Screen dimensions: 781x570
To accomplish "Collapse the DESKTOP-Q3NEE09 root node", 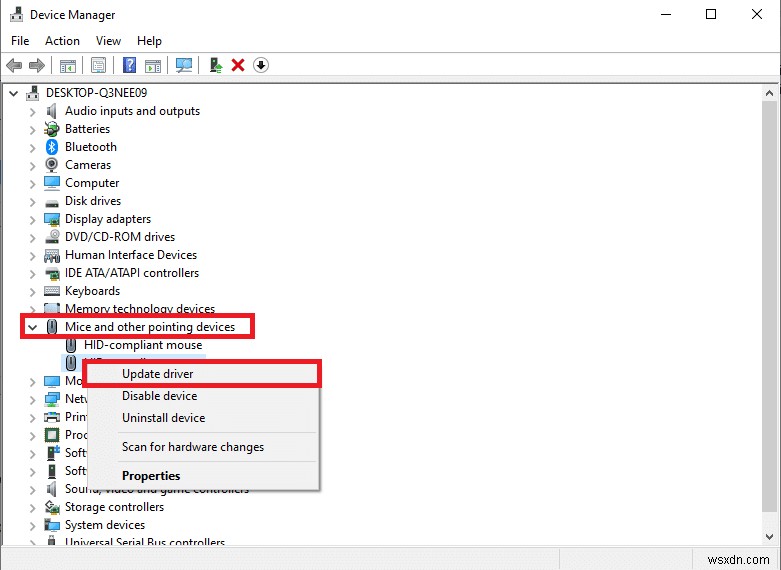I will (x=13, y=93).
